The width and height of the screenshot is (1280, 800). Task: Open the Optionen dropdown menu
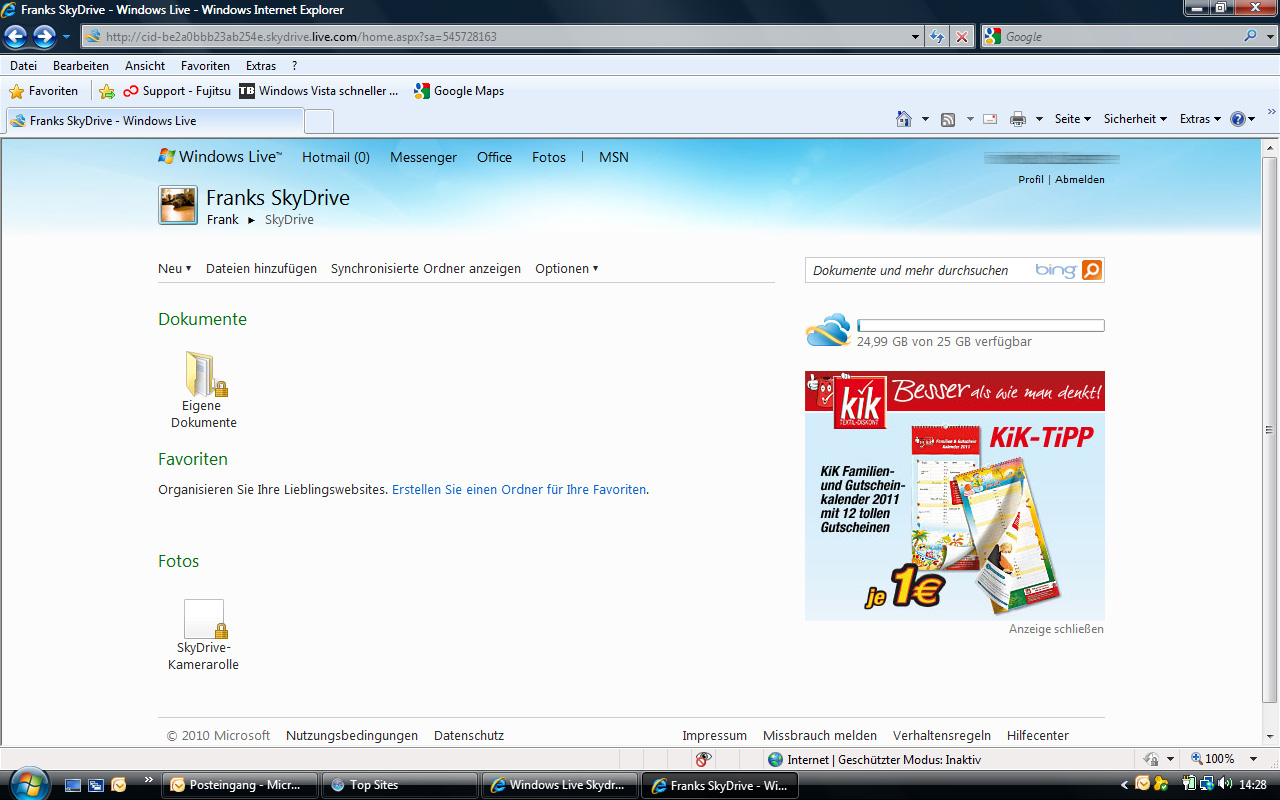click(x=566, y=269)
